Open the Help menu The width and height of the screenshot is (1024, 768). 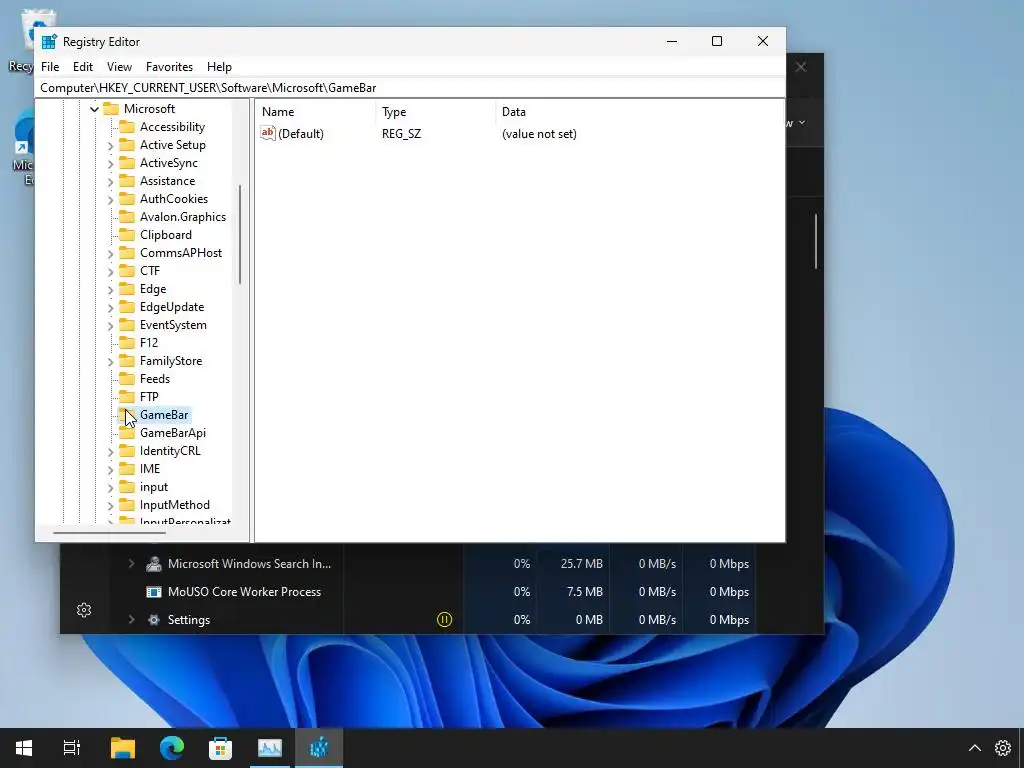(219, 67)
